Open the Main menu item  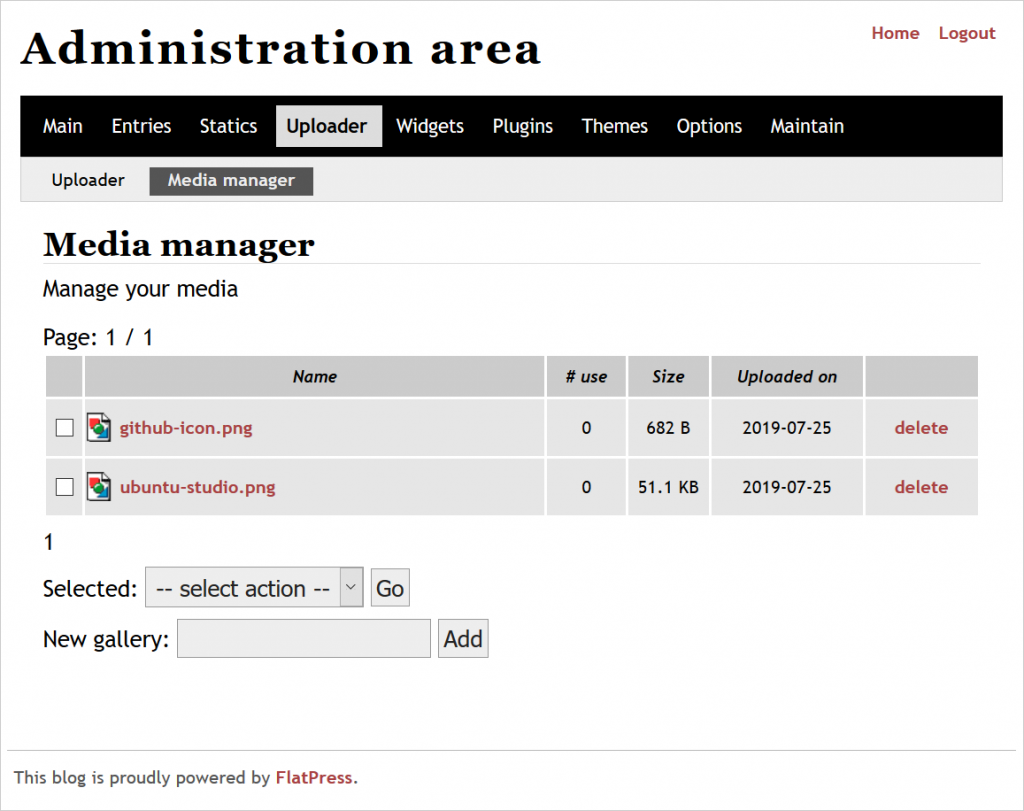[x=62, y=126]
